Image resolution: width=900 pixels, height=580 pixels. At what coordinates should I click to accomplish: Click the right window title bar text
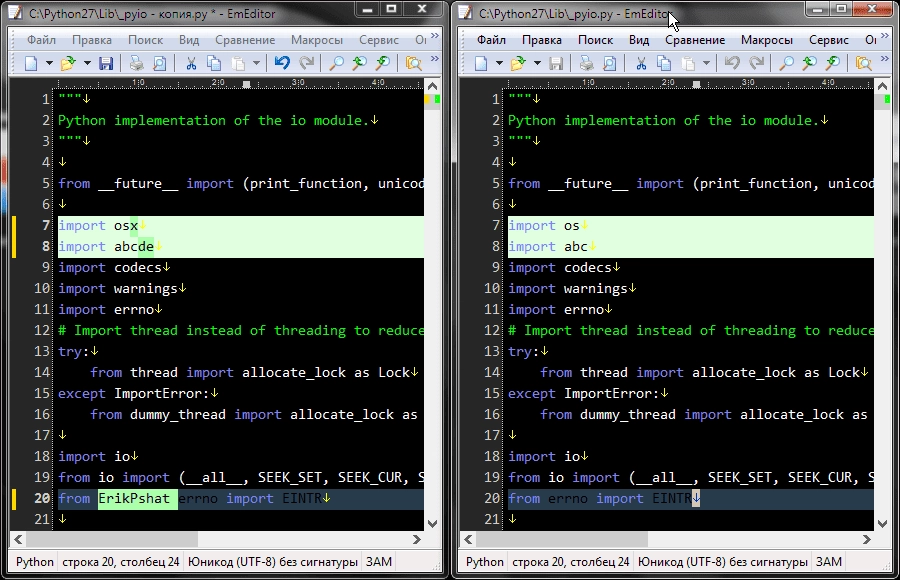pyautogui.click(x=574, y=14)
